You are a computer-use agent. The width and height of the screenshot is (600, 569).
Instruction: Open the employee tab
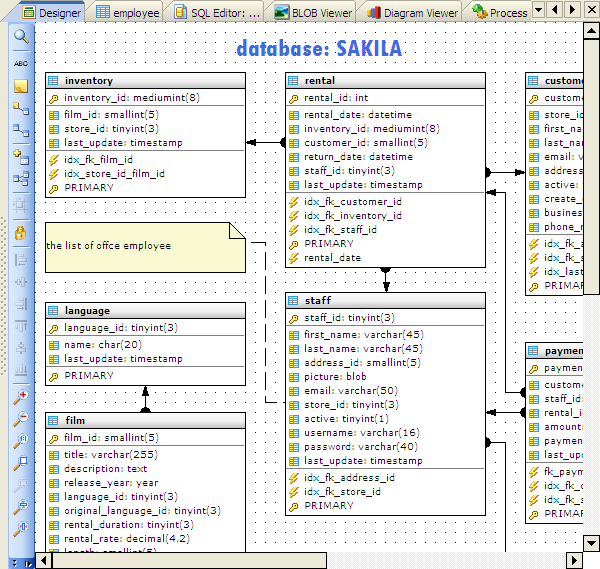(127, 13)
